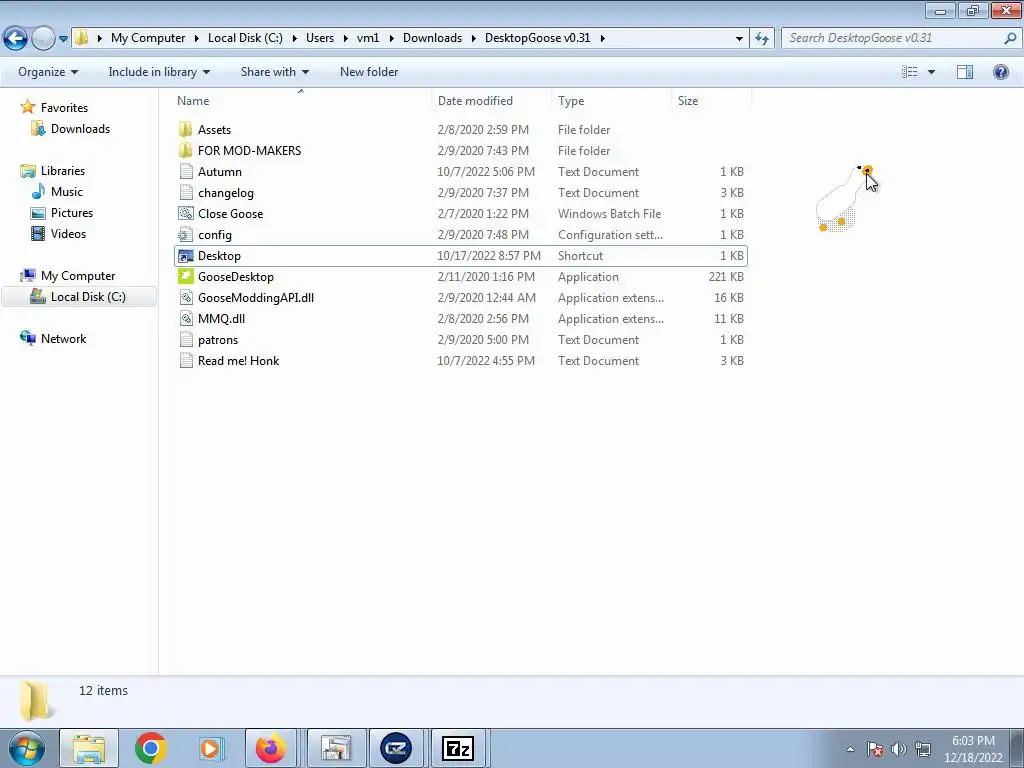Click the search magnifier icon

1010,38
